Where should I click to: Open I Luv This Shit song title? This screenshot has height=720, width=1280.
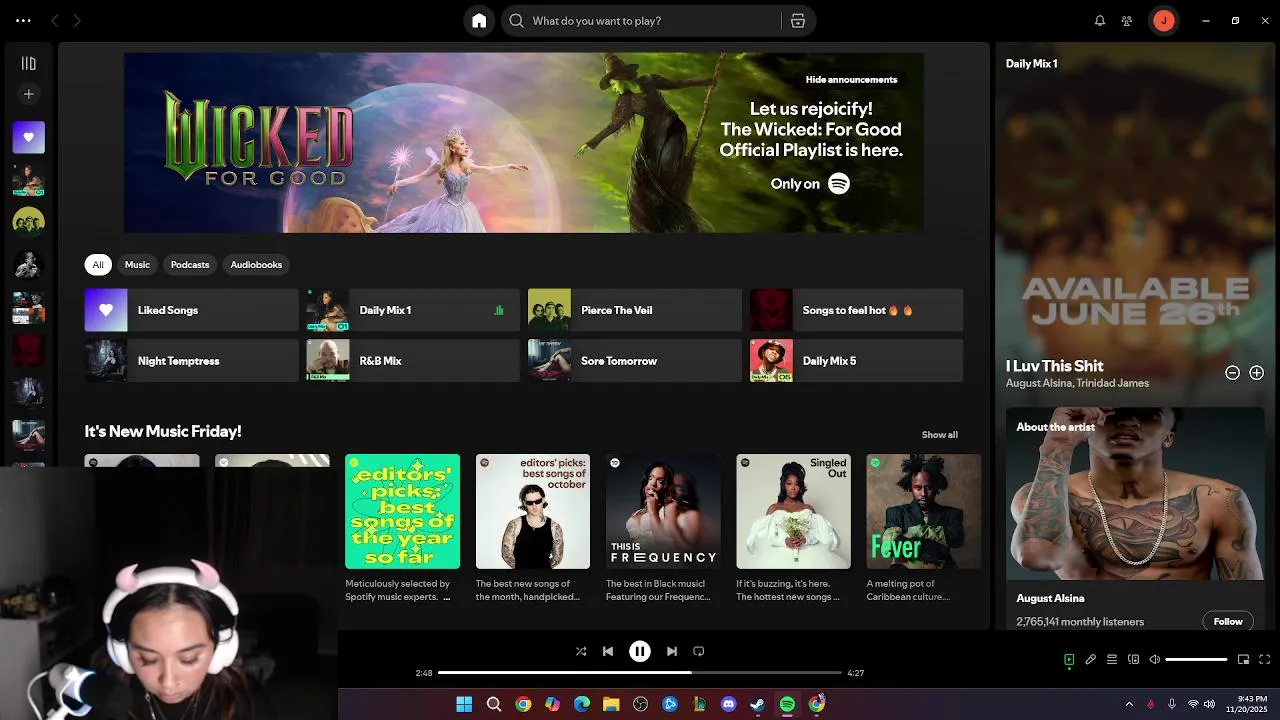click(1054, 366)
